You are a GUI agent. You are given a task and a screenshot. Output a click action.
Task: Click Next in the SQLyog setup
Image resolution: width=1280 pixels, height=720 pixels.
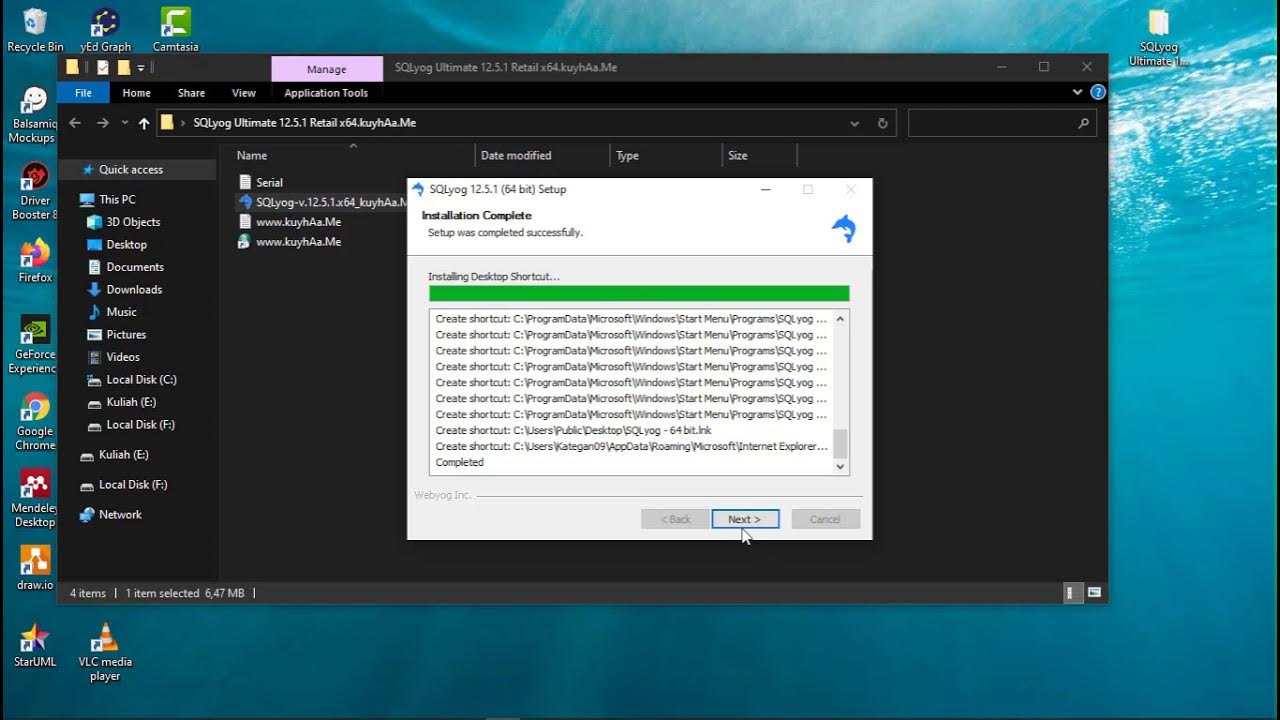click(x=745, y=519)
